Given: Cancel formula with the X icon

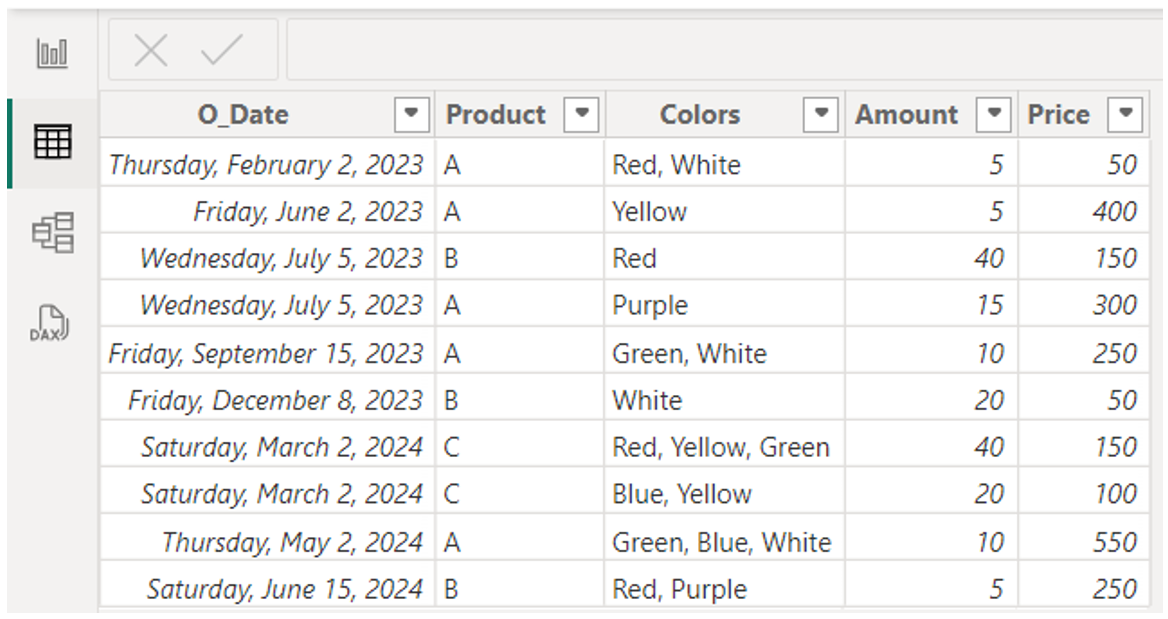Looking at the screenshot, I should (x=150, y=51).
